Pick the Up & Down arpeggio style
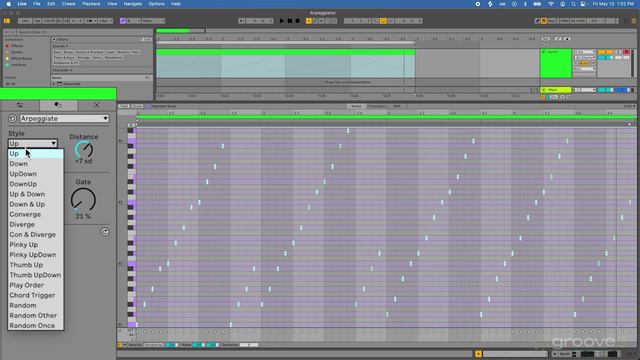 pyautogui.click(x=36, y=194)
